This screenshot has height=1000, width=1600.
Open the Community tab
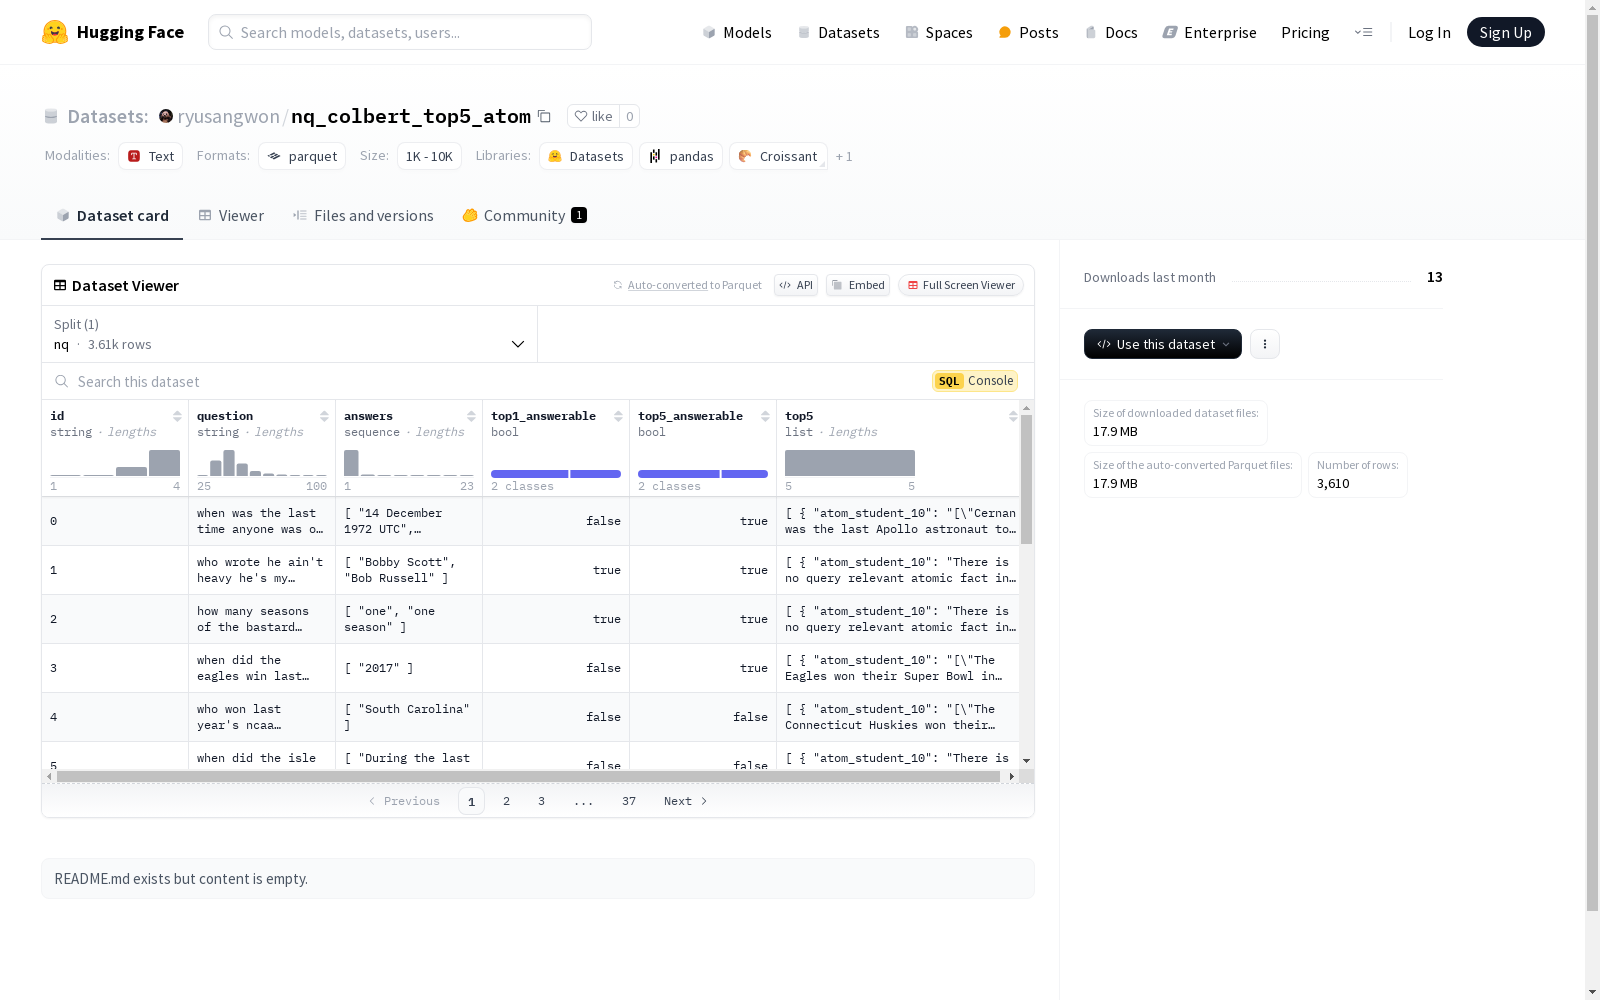(x=524, y=216)
